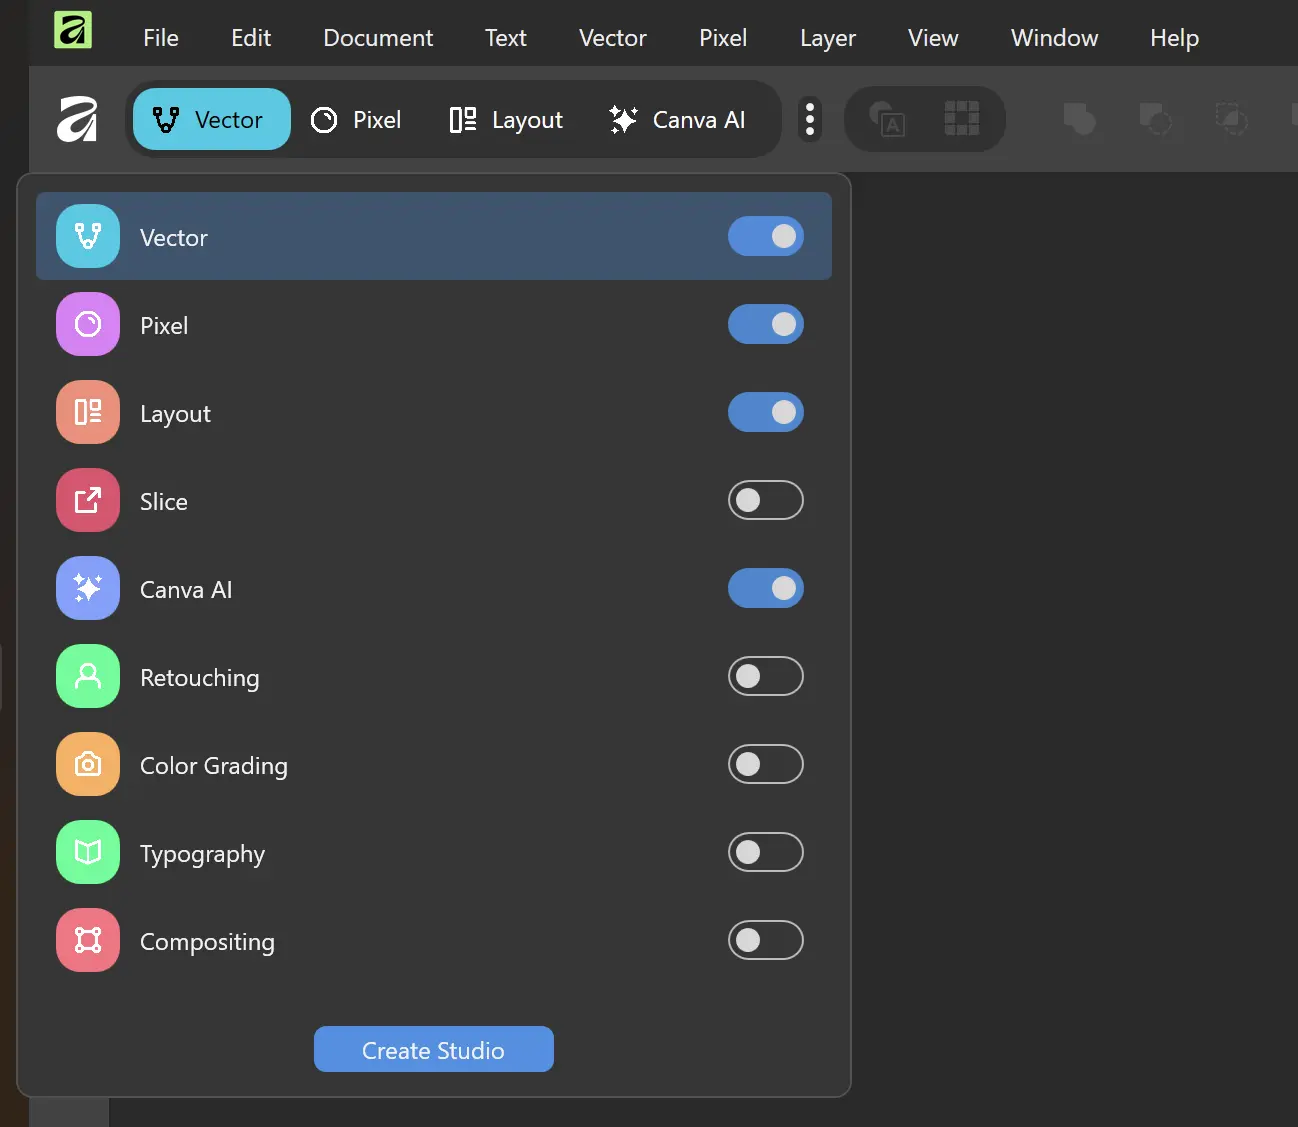Open the Layer menu
Screen dimensions: 1298x1127
tap(827, 38)
